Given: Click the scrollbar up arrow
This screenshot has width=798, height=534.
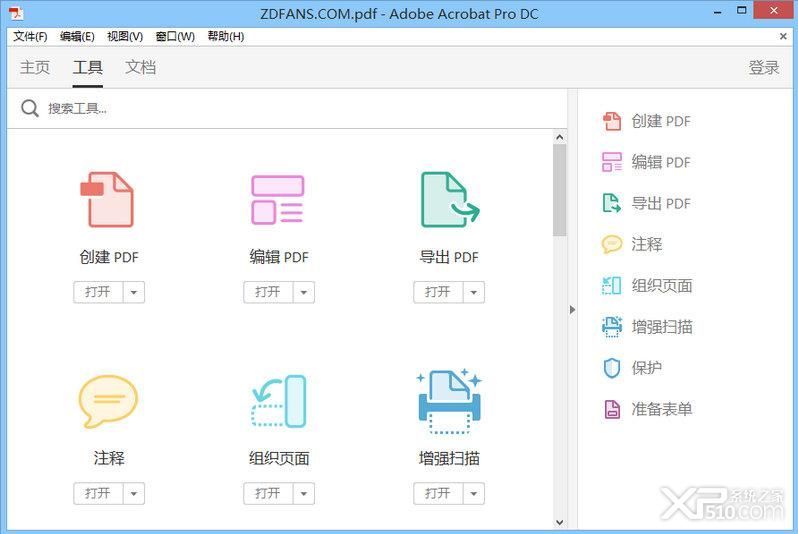Looking at the screenshot, I should 559,137.
